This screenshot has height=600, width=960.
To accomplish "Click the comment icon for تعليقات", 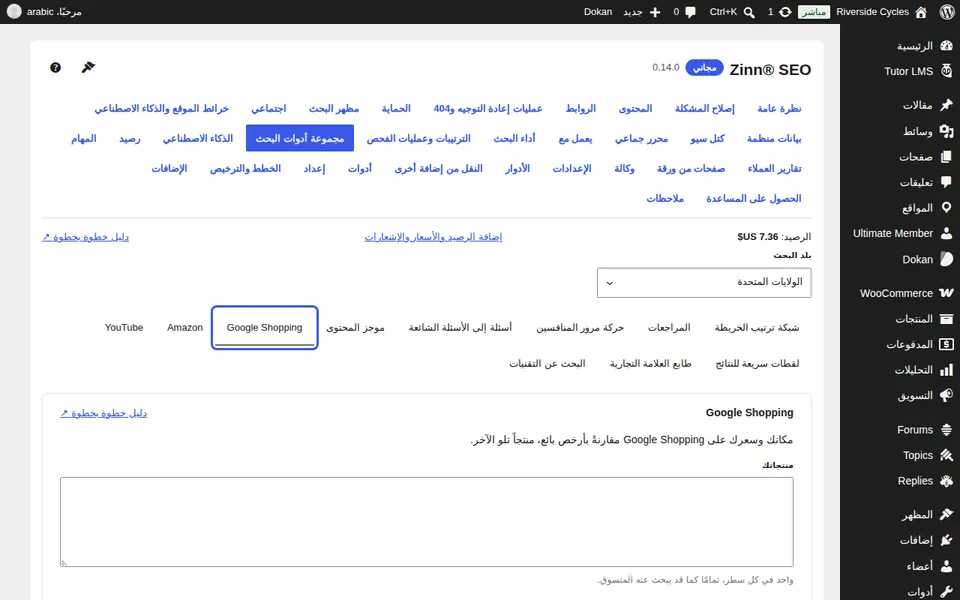I will 947,182.
